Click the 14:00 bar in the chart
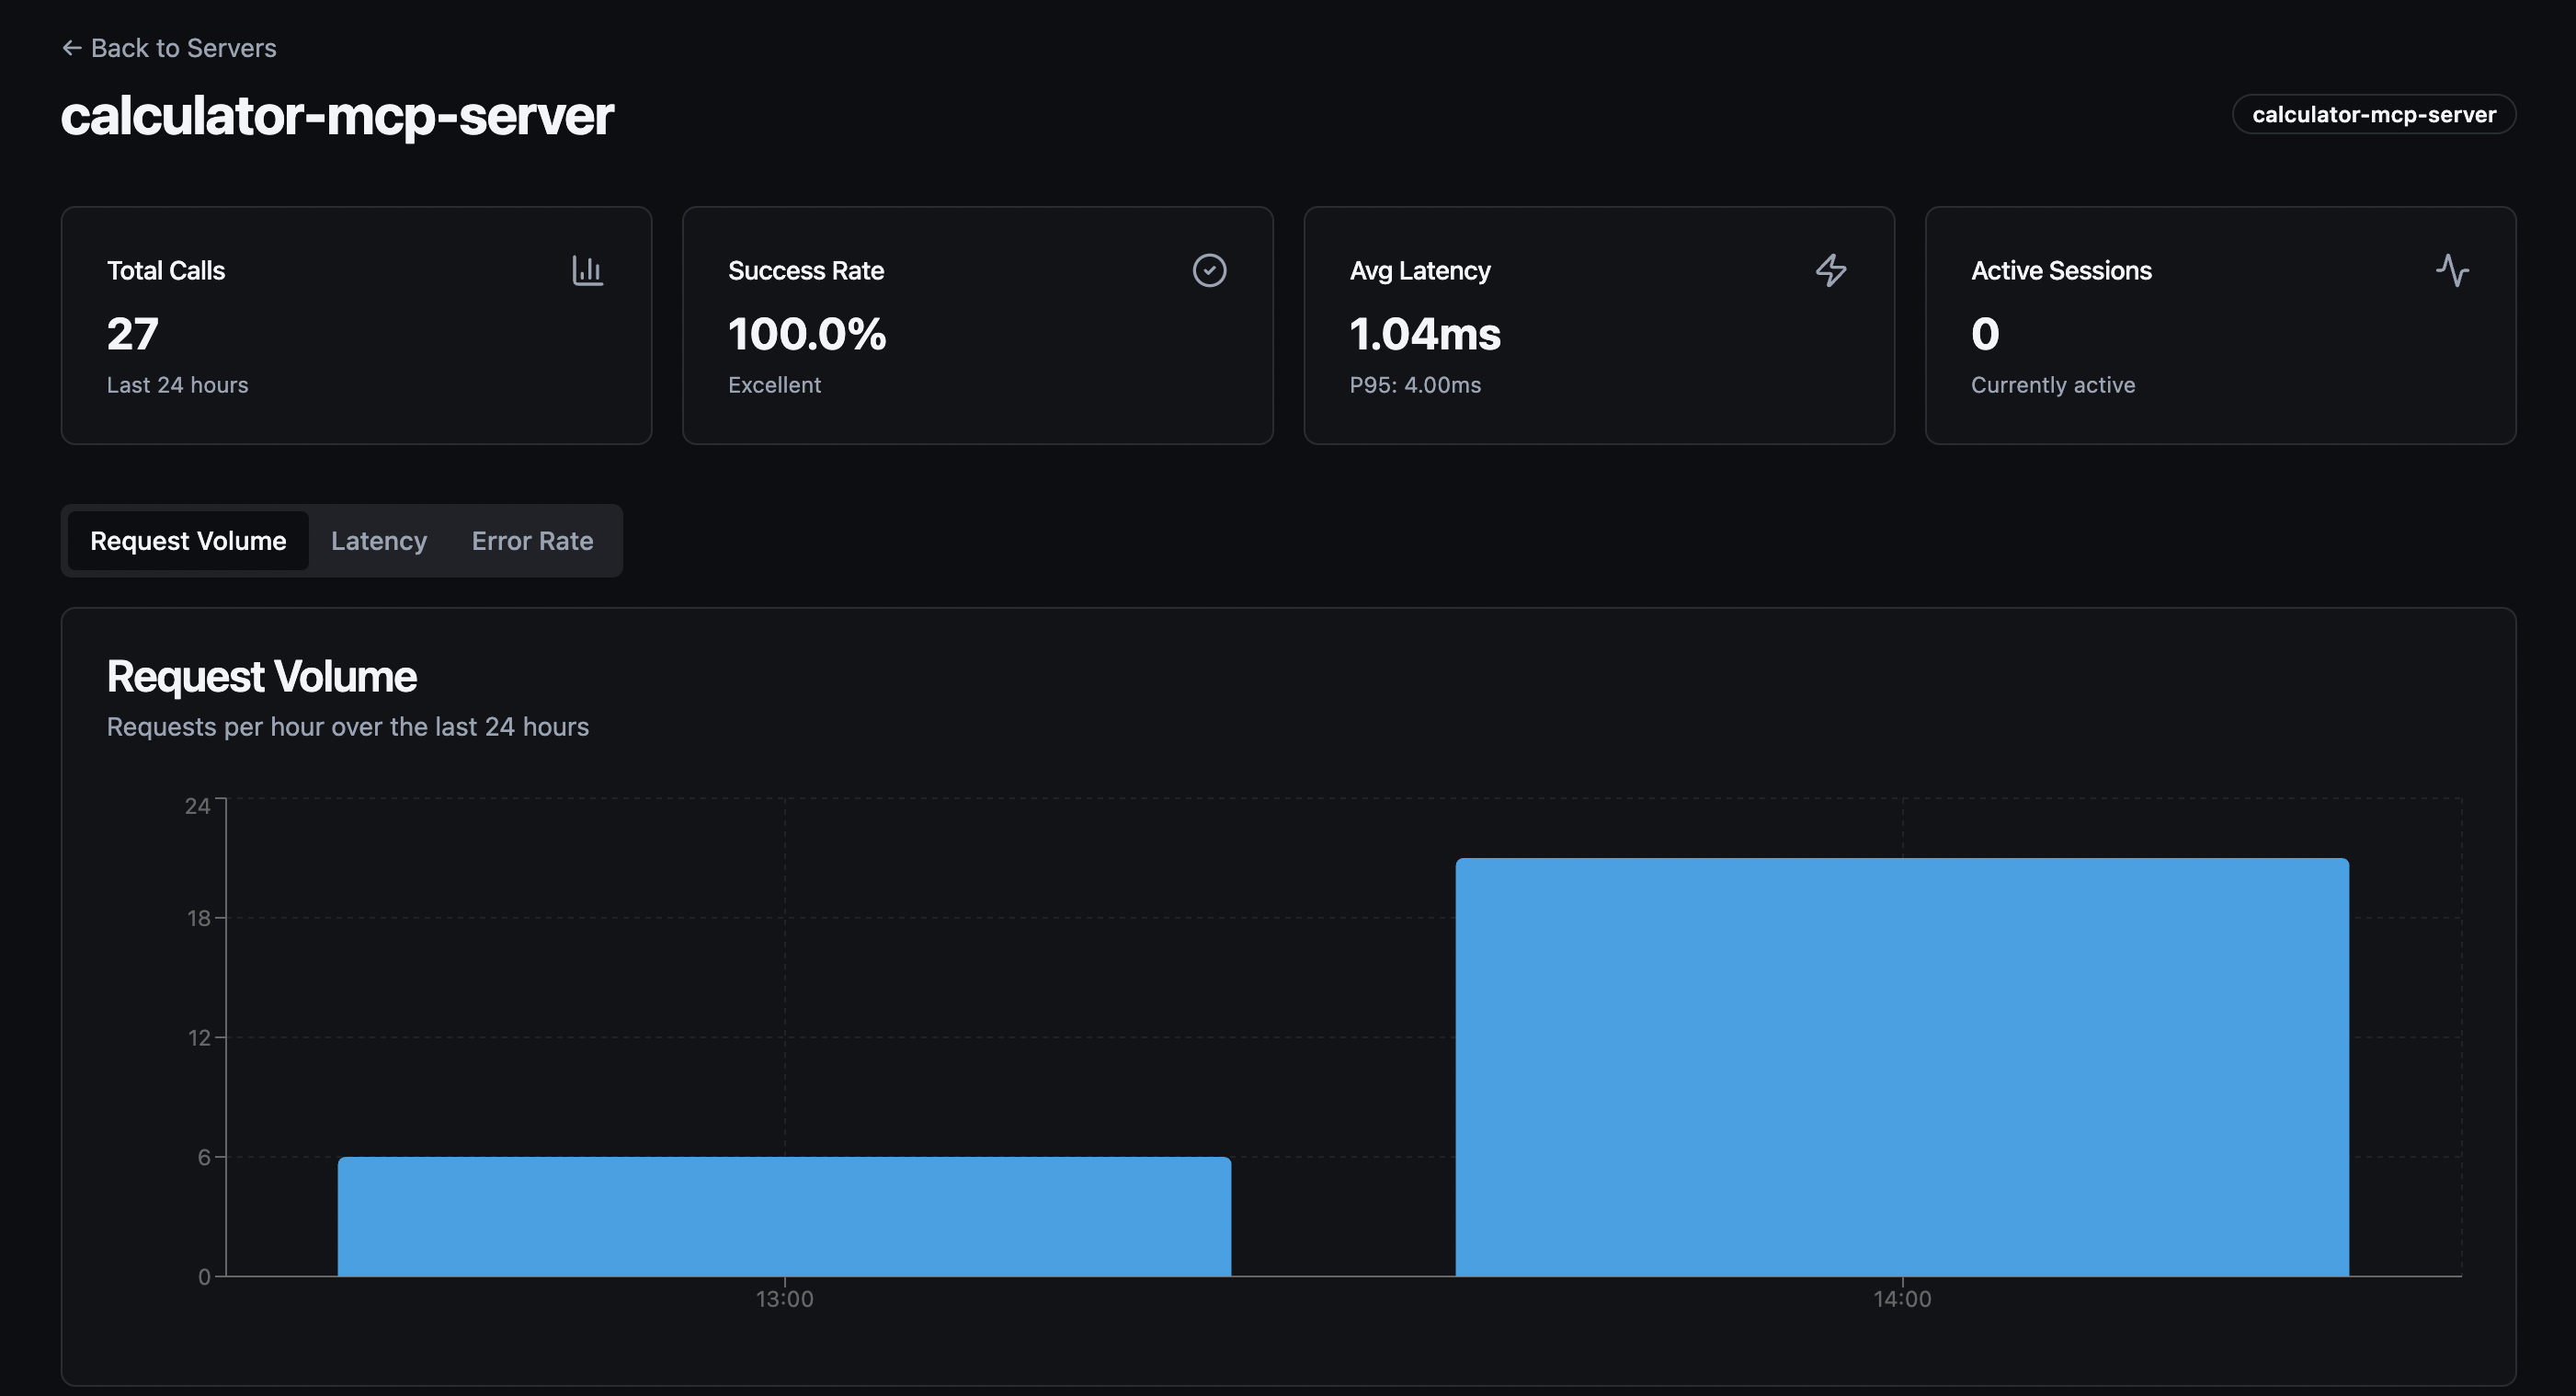The width and height of the screenshot is (2576, 1396). pyautogui.click(x=1901, y=1066)
